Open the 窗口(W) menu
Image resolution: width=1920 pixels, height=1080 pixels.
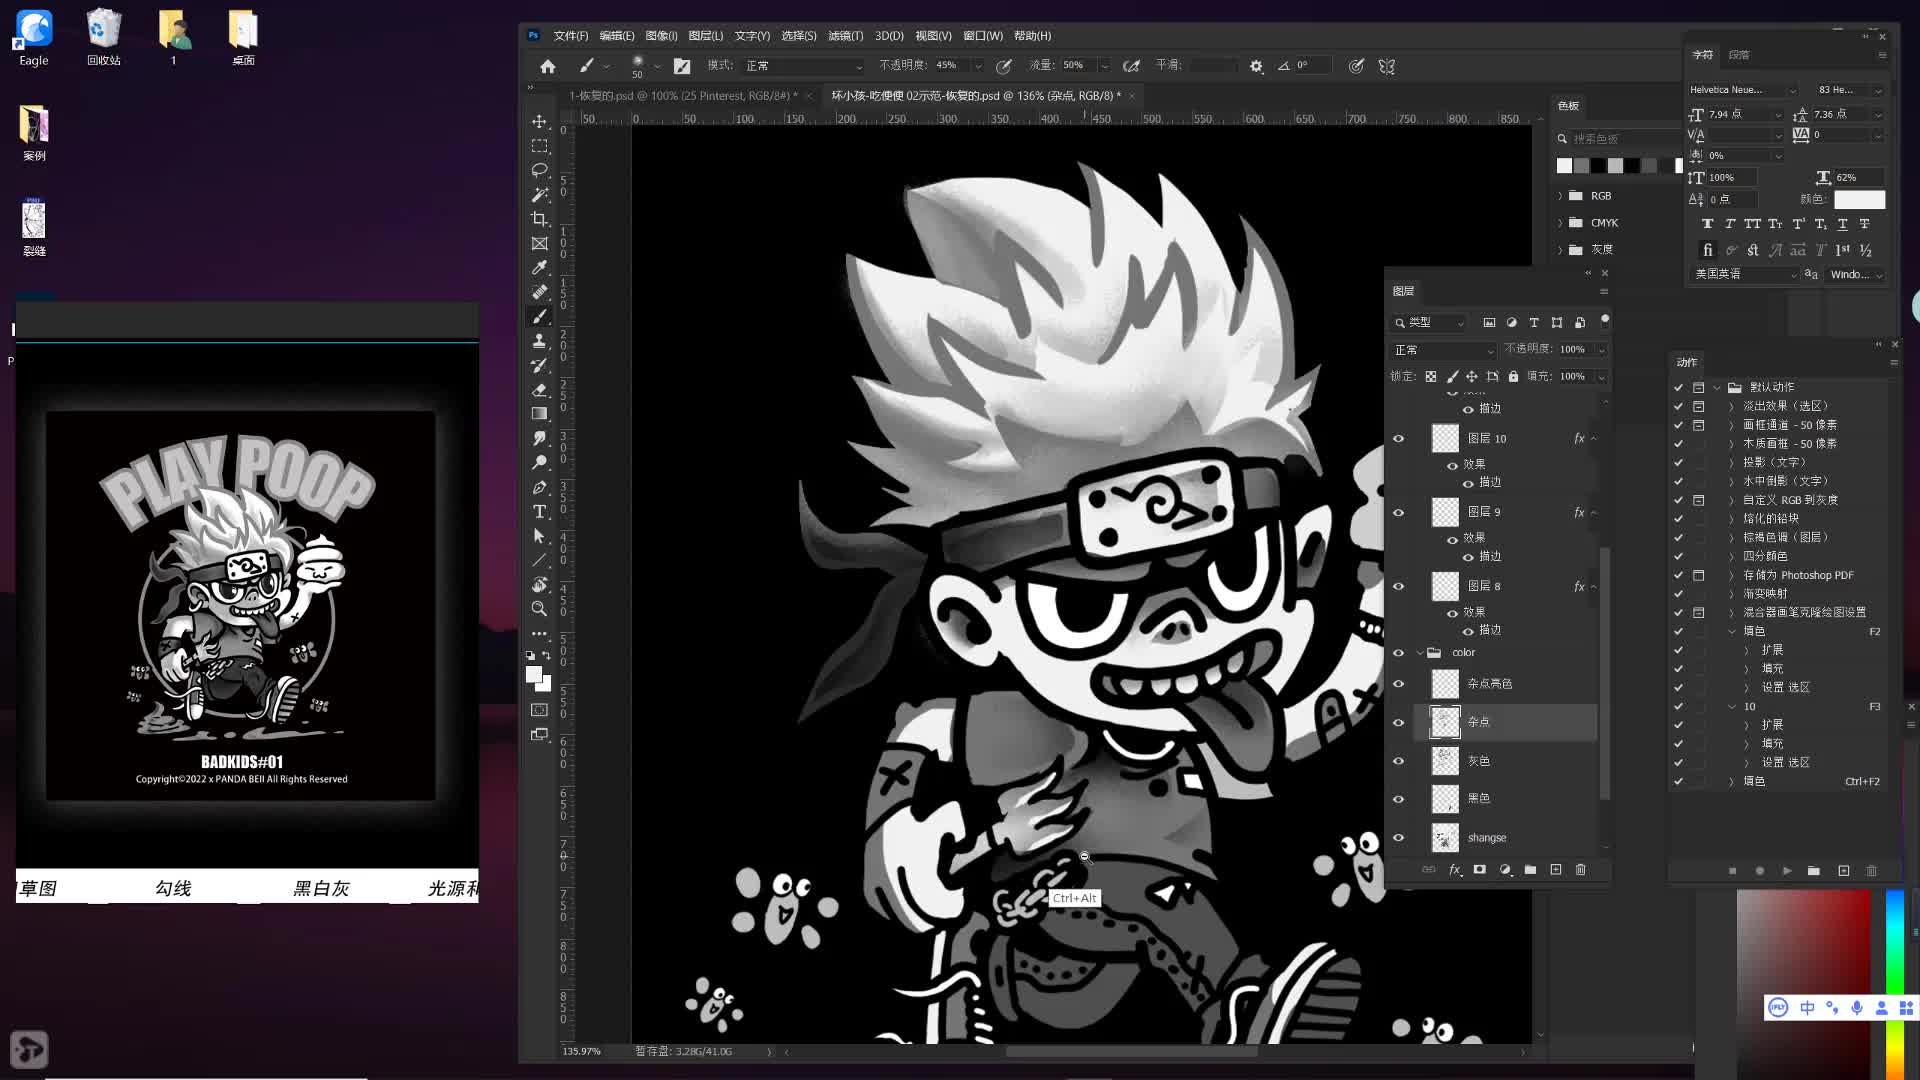[x=982, y=36]
